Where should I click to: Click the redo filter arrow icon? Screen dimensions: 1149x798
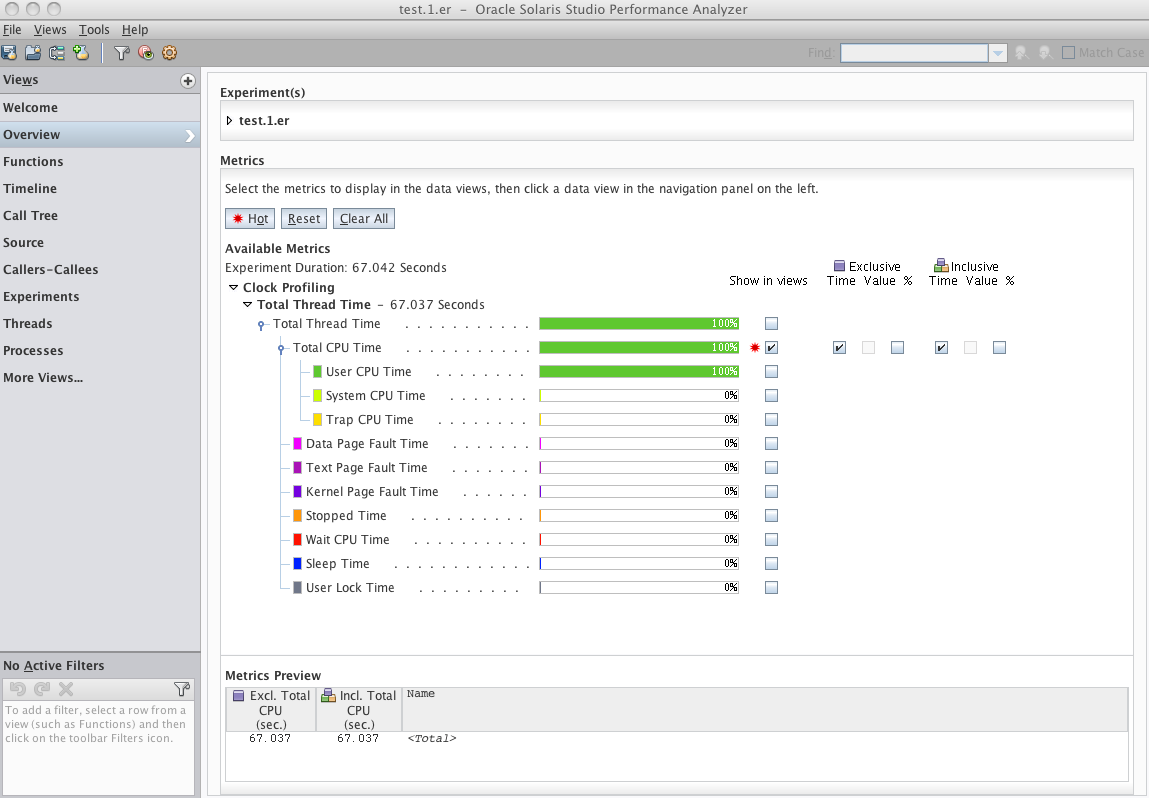42,689
